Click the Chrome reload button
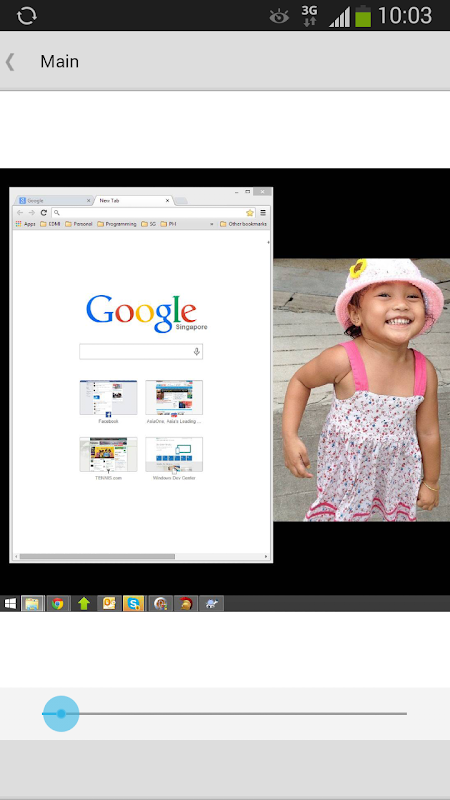The width and height of the screenshot is (450, 800). [44, 213]
